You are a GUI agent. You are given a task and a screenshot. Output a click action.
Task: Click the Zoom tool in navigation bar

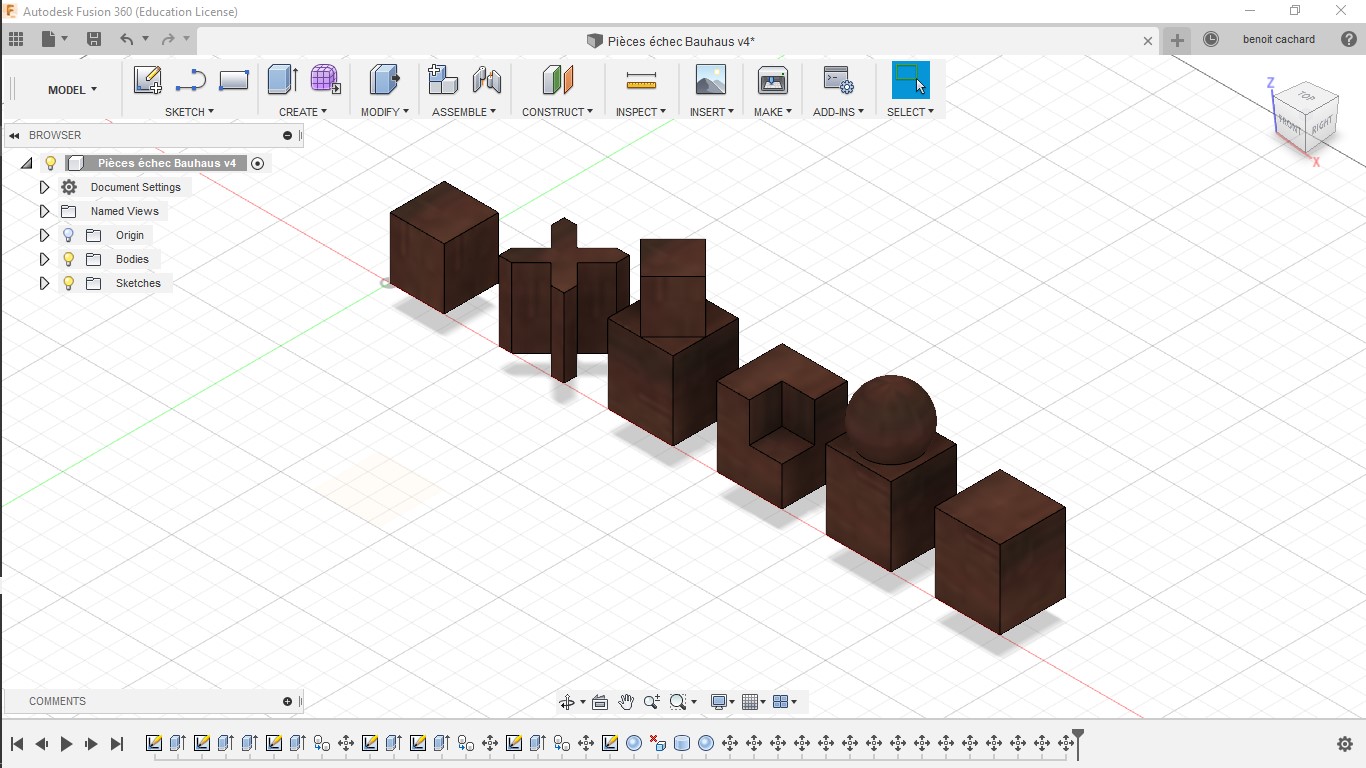(652, 702)
